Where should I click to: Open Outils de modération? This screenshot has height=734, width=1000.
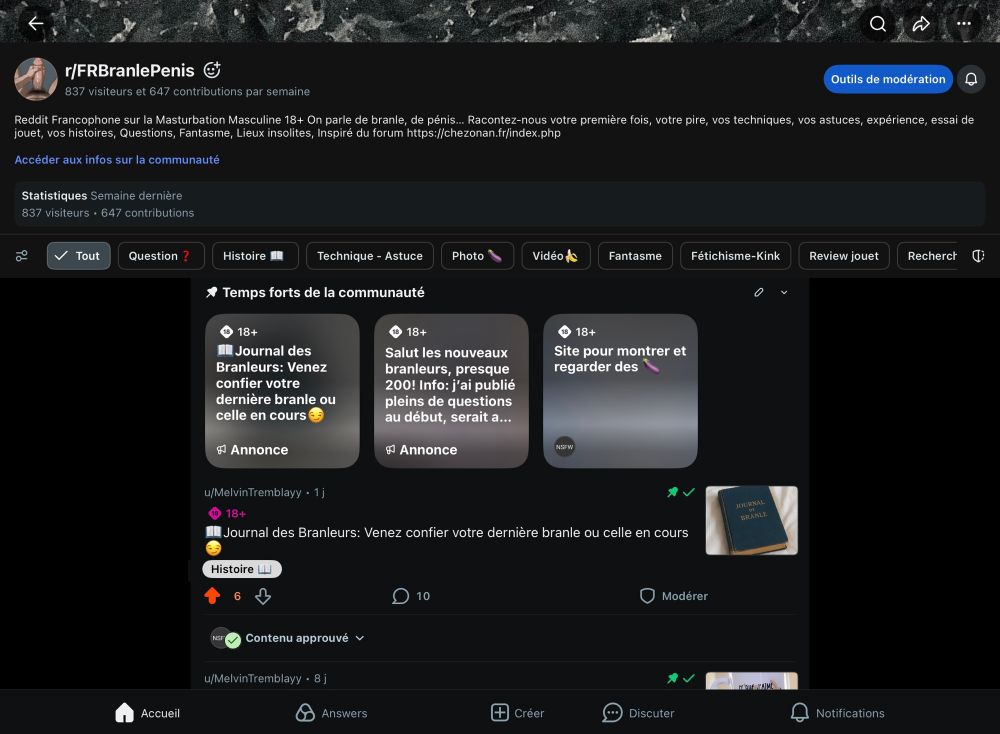(x=888, y=79)
